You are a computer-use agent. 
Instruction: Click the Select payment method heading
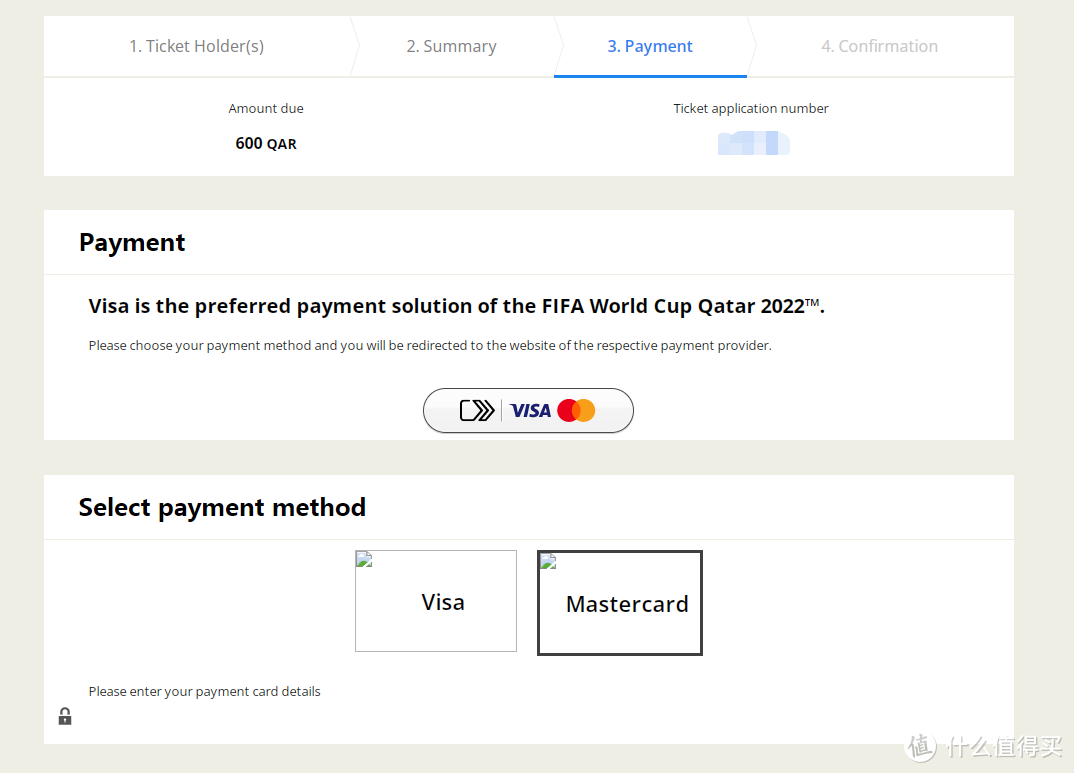(222, 507)
